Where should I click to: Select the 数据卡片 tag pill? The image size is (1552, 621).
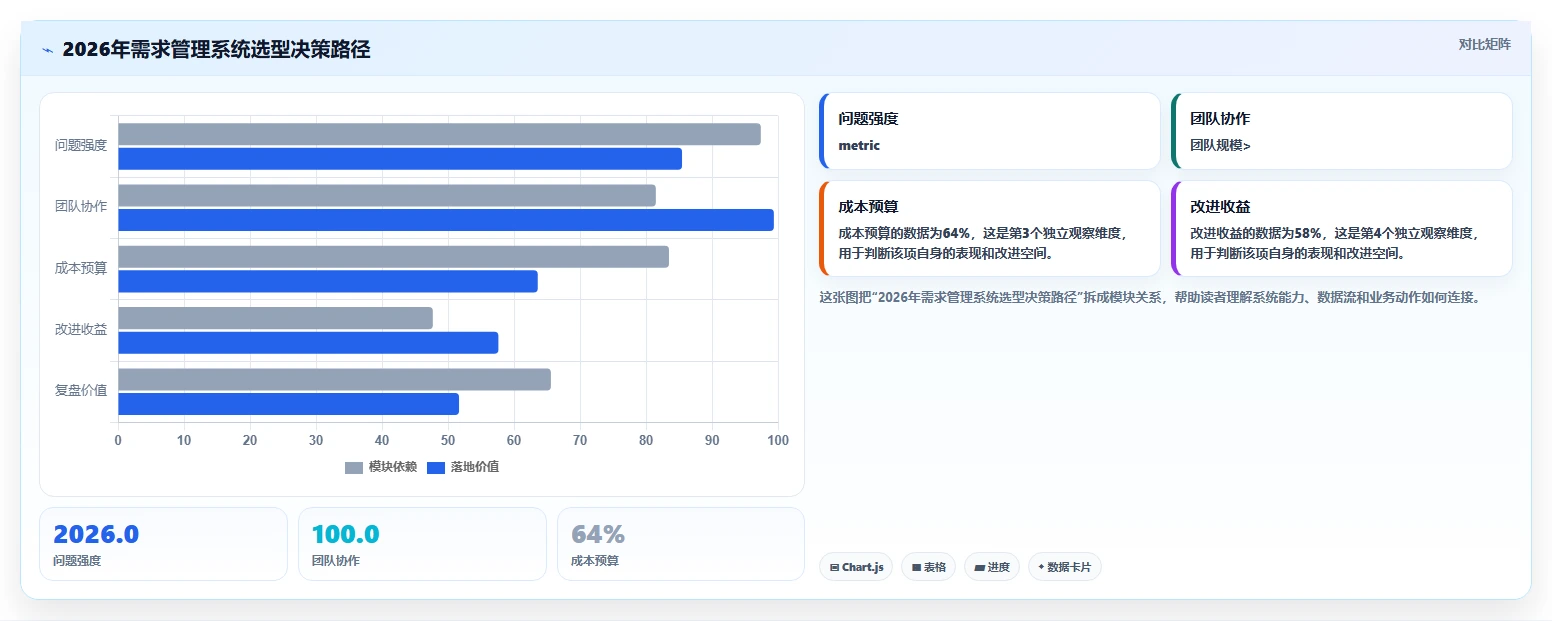click(x=1065, y=567)
